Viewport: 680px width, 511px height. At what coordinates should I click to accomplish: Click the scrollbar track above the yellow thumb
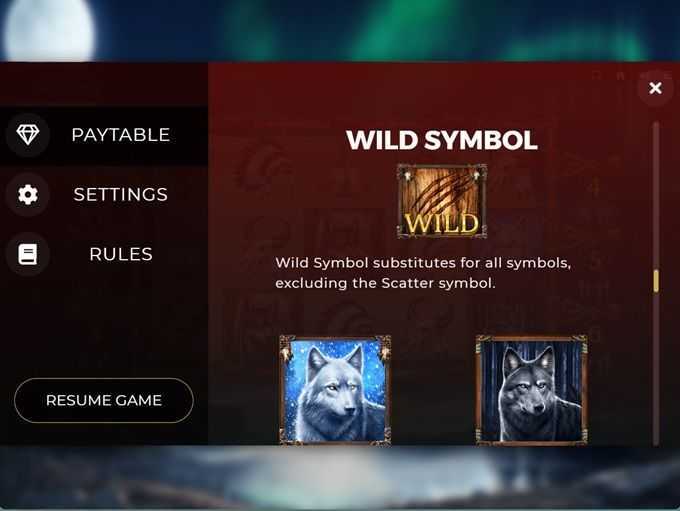(x=656, y=195)
